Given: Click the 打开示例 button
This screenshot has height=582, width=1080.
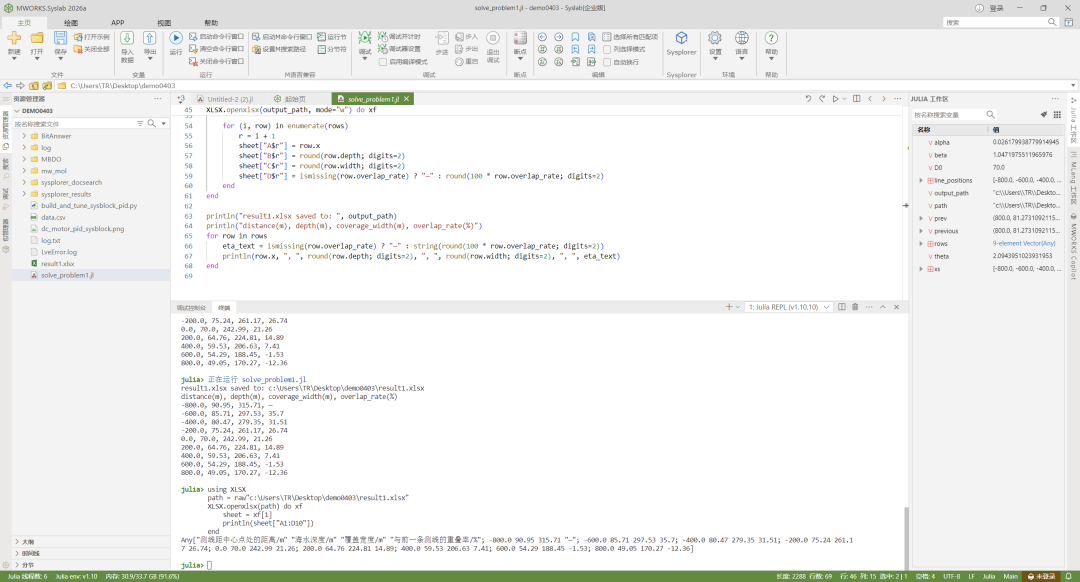Looking at the screenshot, I should pos(92,37).
